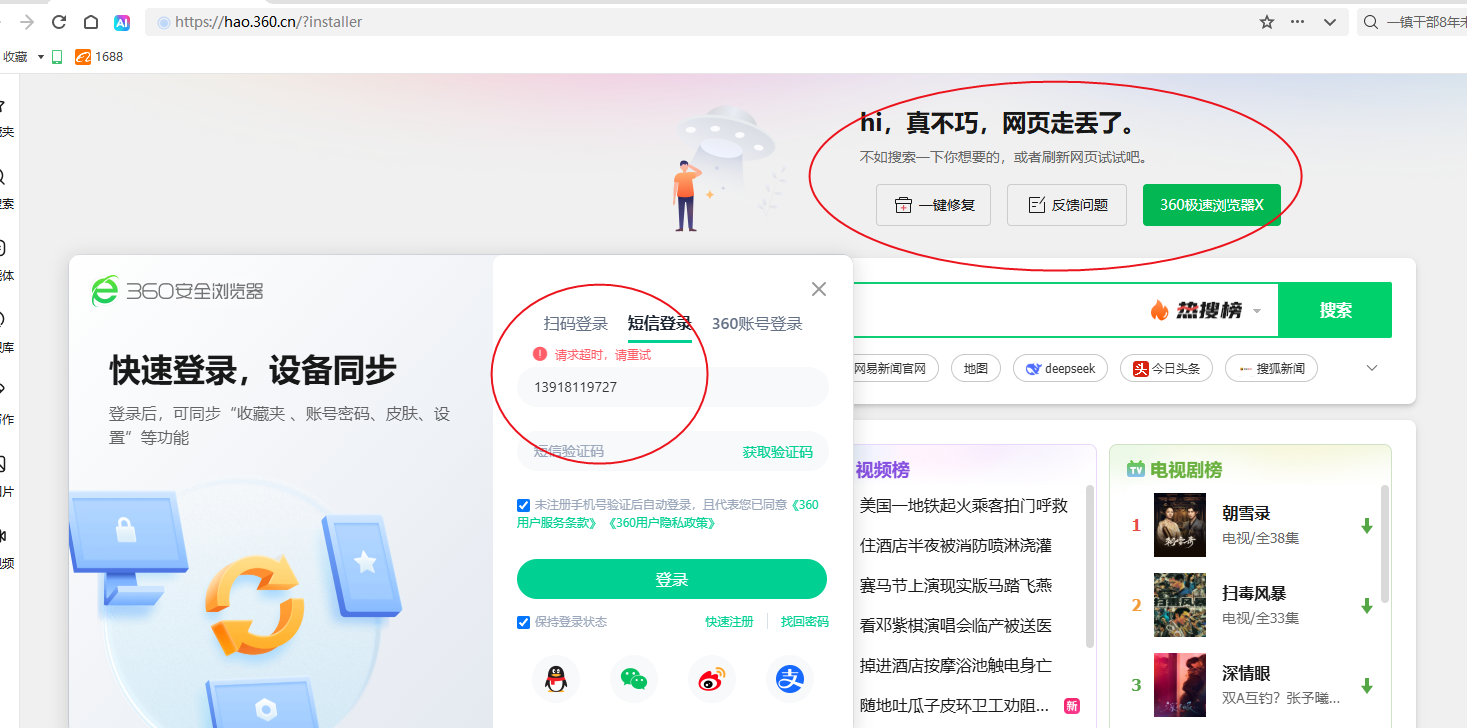
Task: Open the mobile bookmarks phone icon
Action: pos(57,57)
